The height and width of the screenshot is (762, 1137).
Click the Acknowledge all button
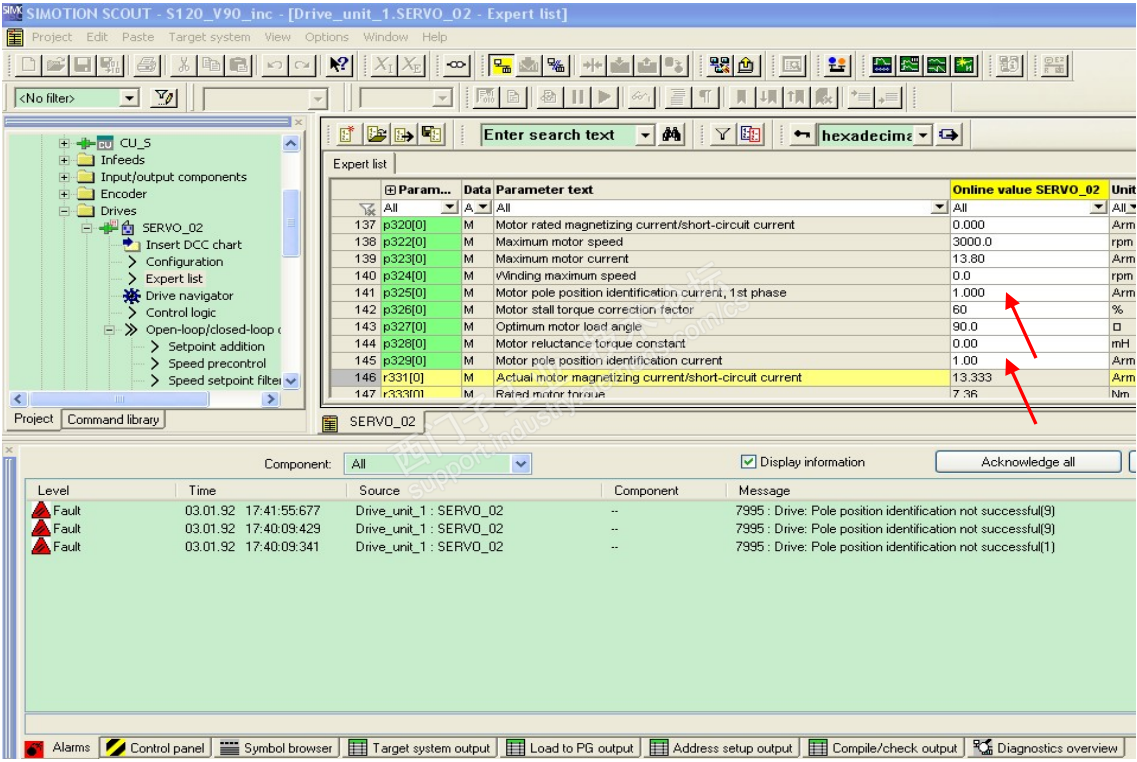[x=1027, y=462]
